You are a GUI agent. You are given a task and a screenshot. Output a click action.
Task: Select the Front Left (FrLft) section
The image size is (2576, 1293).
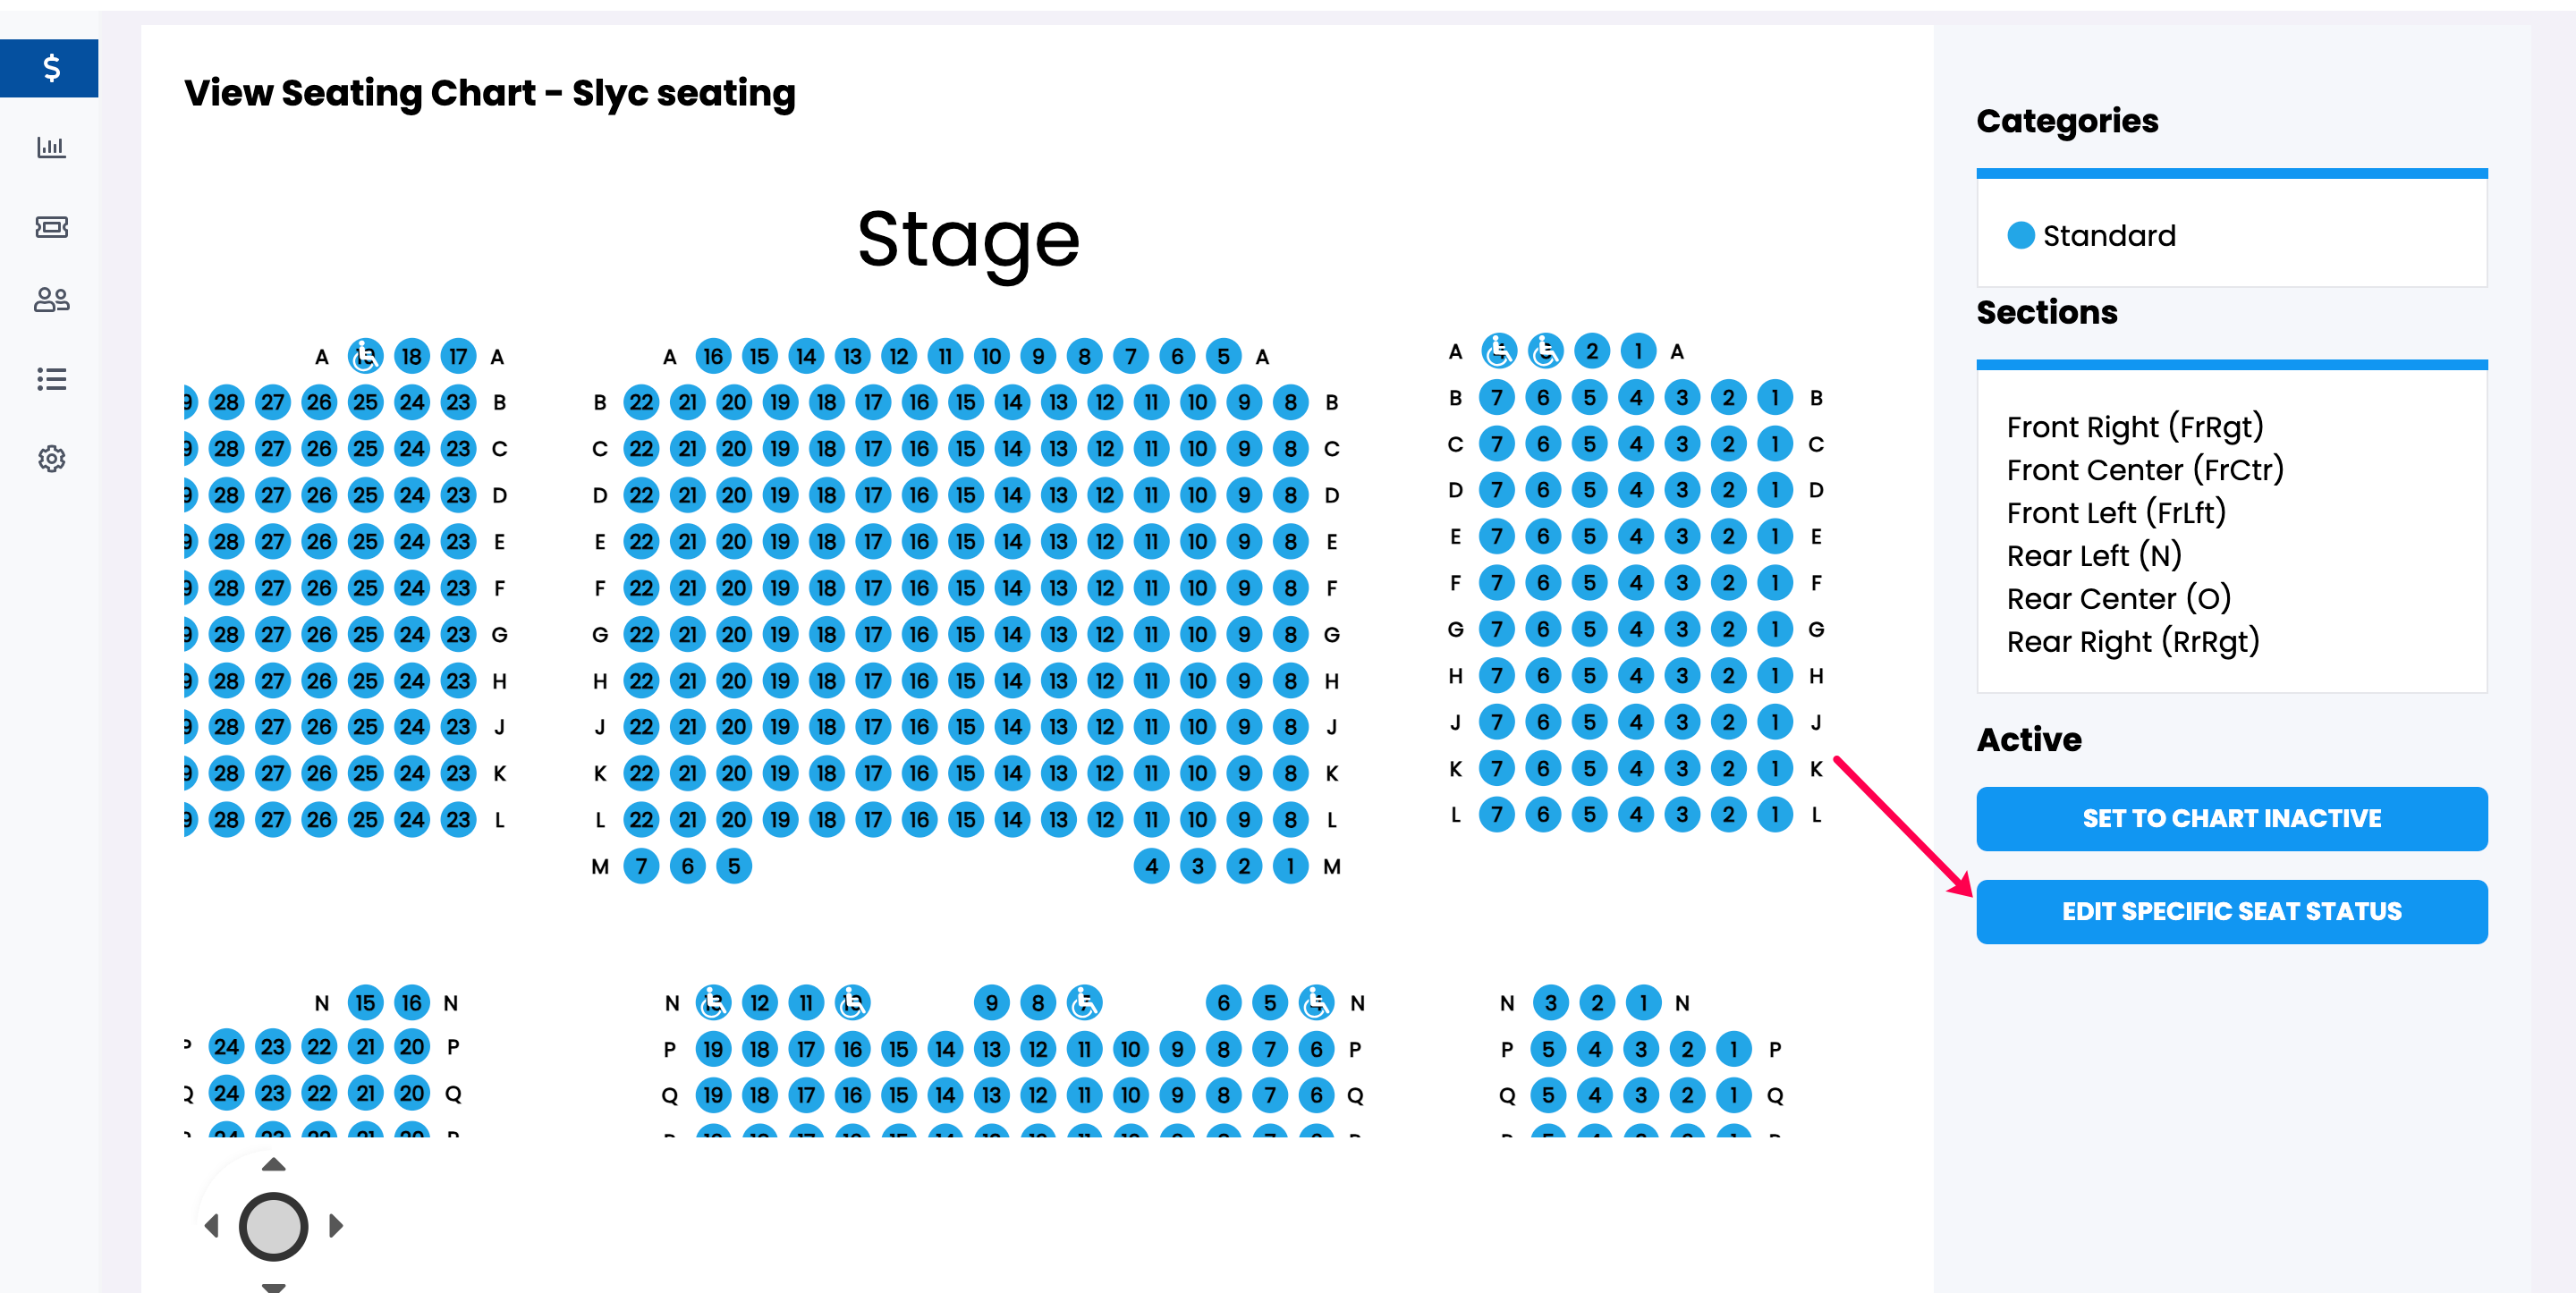coord(2116,513)
